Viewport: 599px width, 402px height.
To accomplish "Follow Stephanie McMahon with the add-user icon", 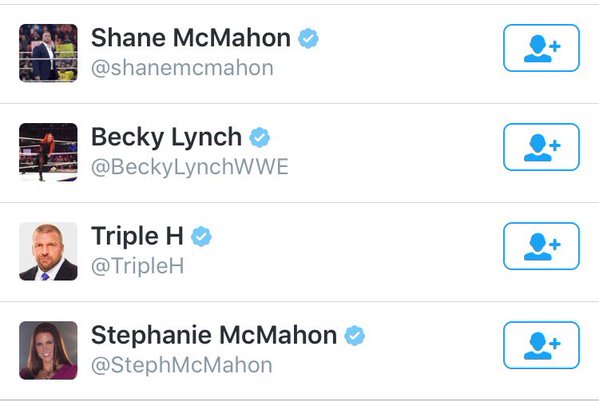I will [541, 345].
